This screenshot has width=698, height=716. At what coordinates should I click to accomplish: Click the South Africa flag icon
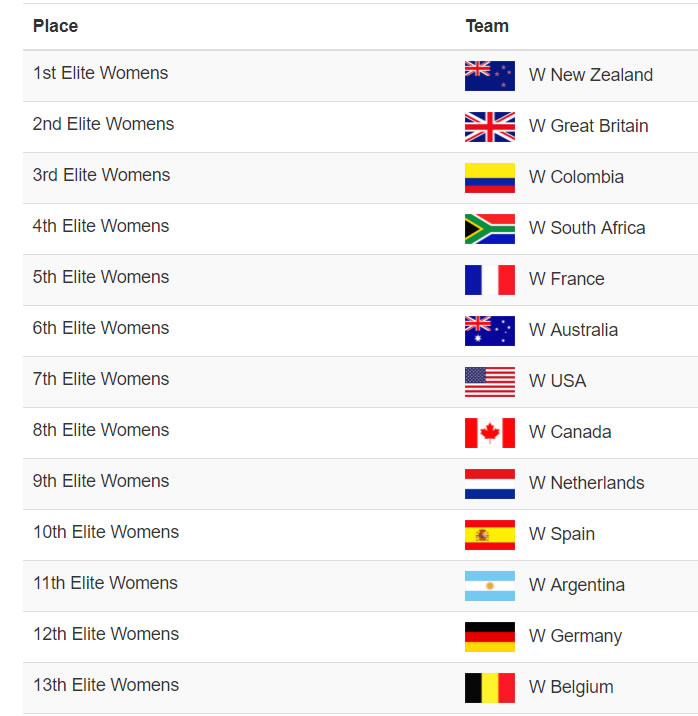pyautogui.click(x=489, y=229)
